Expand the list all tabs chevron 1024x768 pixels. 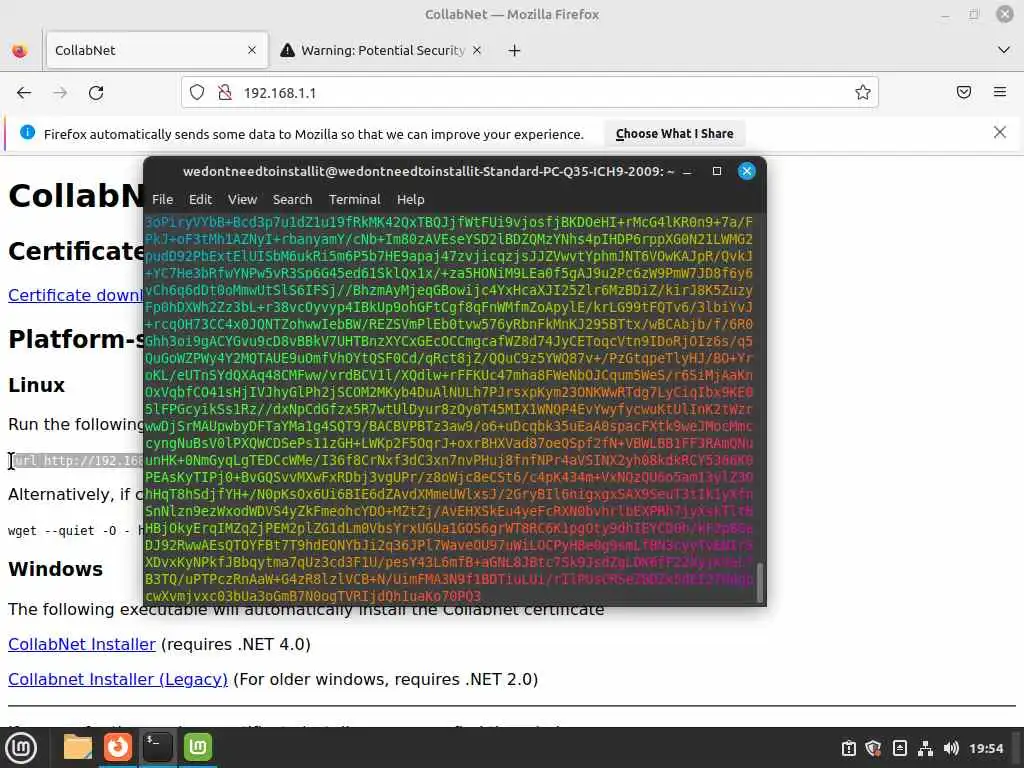click(1004, 50)
